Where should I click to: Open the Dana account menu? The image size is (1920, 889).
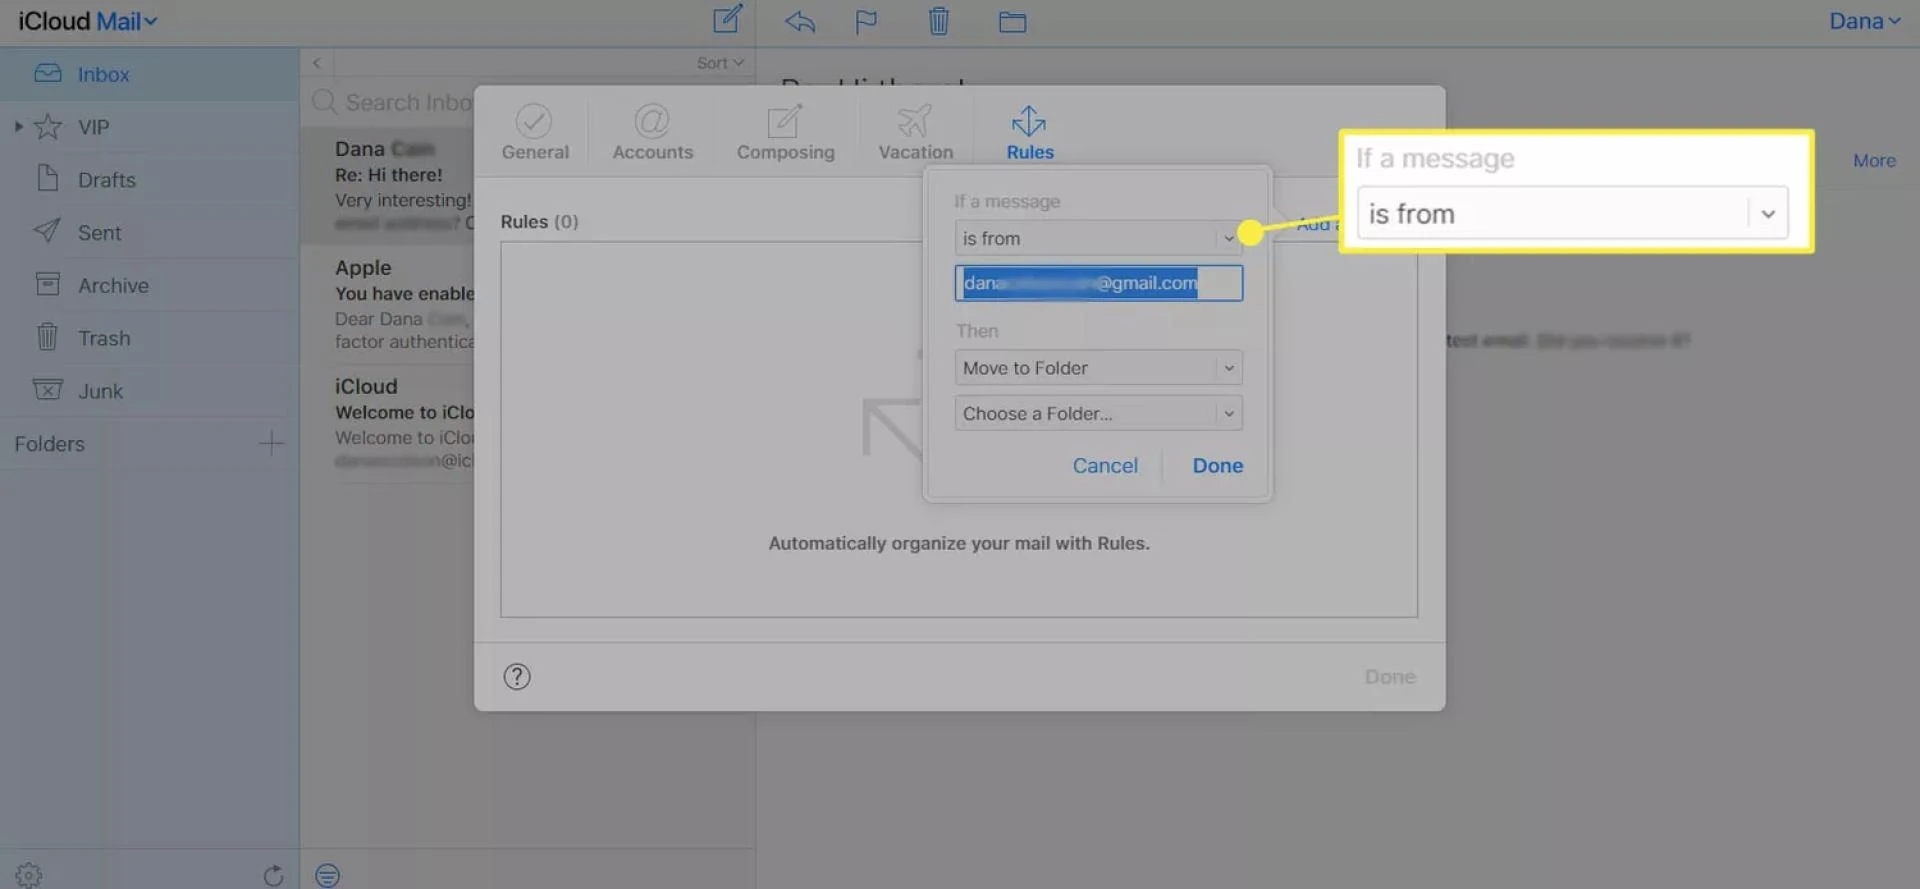(x=1865, y=21)
